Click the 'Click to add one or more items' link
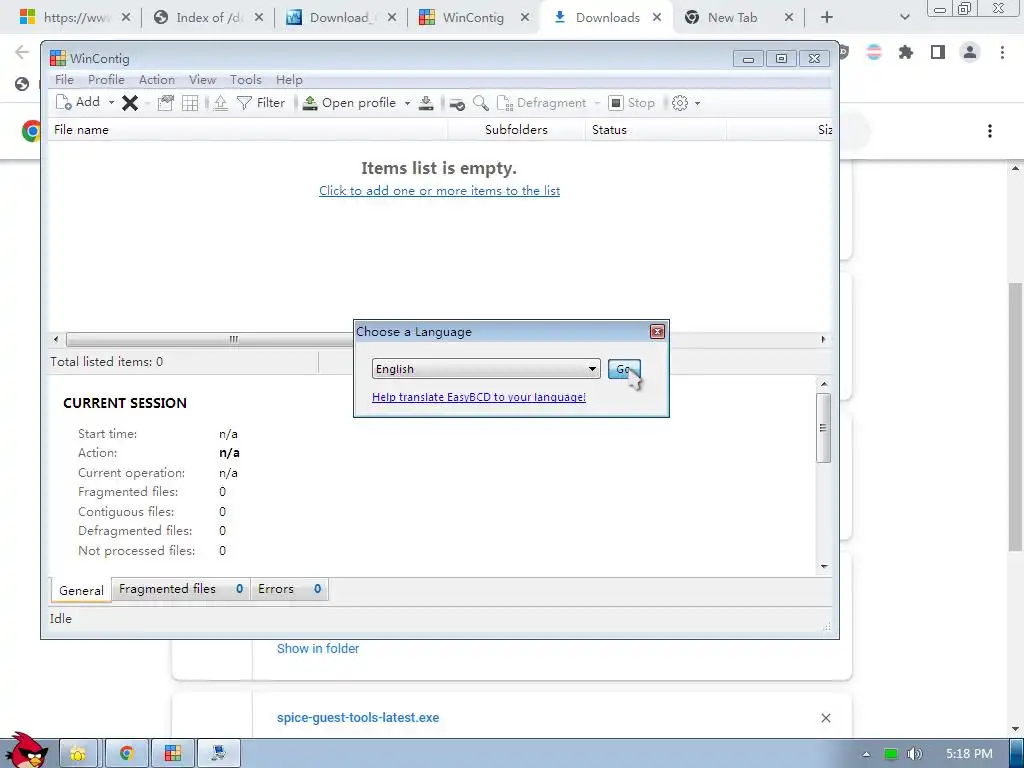The width and height of the screenshot is (1024, 768). coord(440,191)
